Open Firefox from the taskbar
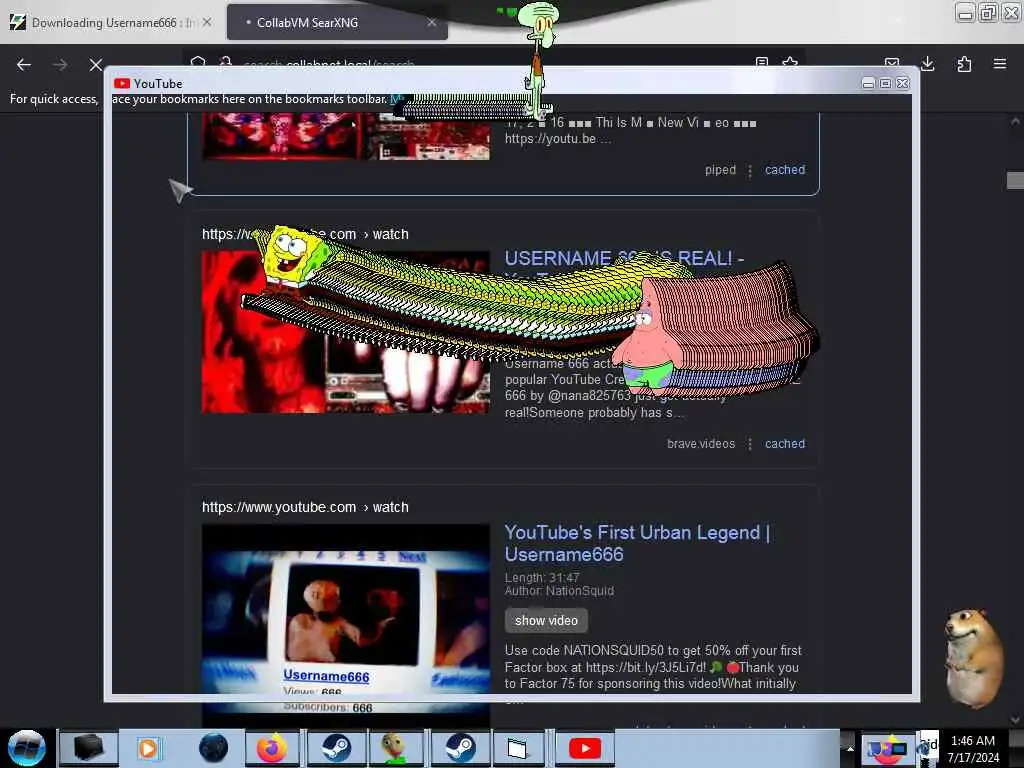Image resolution: width=1024 pixels, height=768 pixels. [272, 748]
